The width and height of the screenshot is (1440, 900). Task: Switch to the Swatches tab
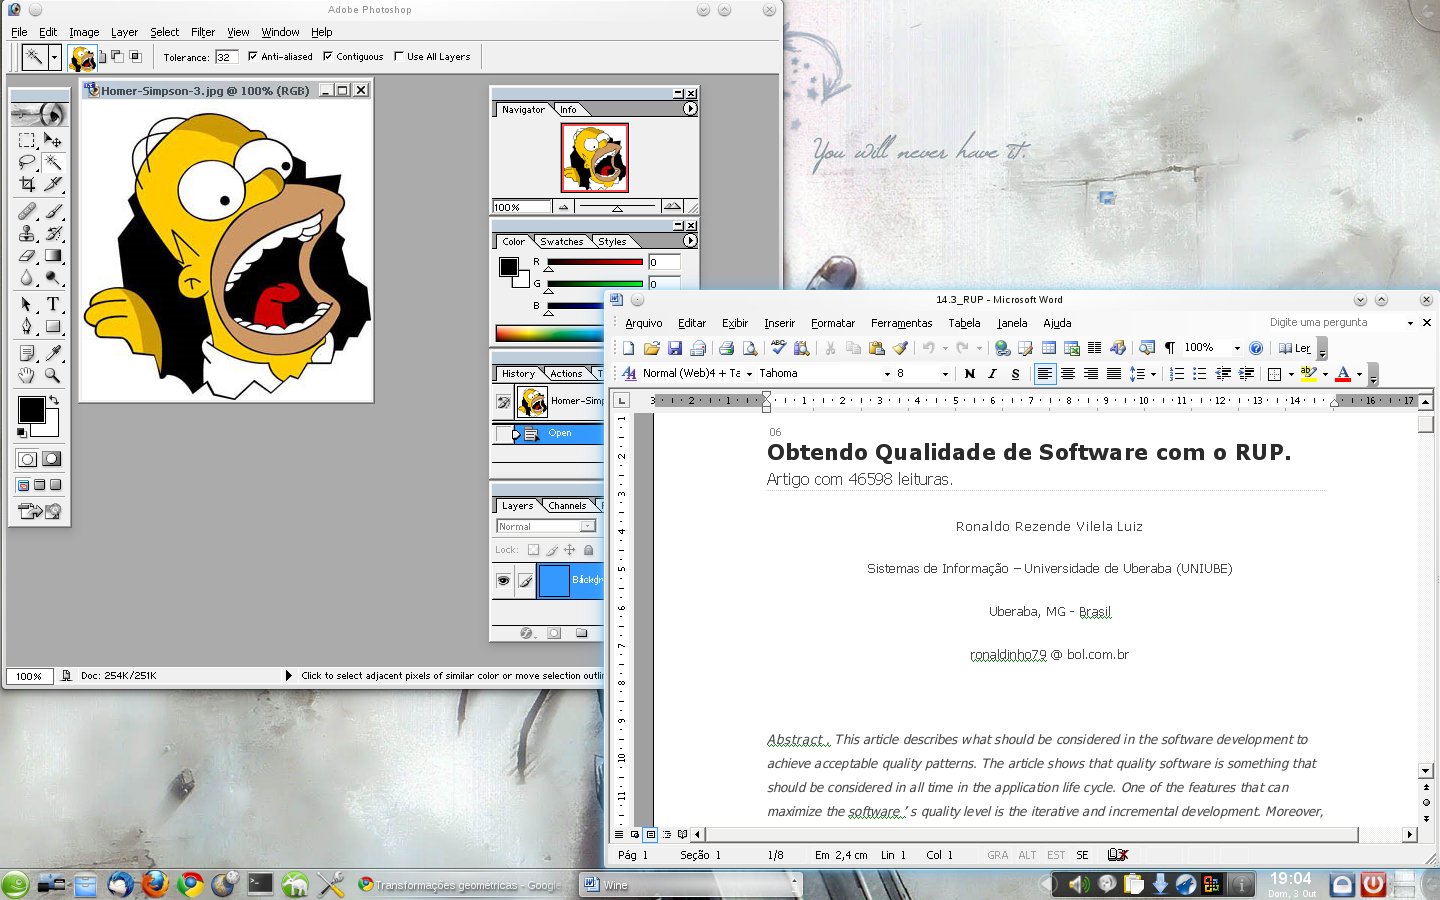pyautogui.click(x=562, y=242)
